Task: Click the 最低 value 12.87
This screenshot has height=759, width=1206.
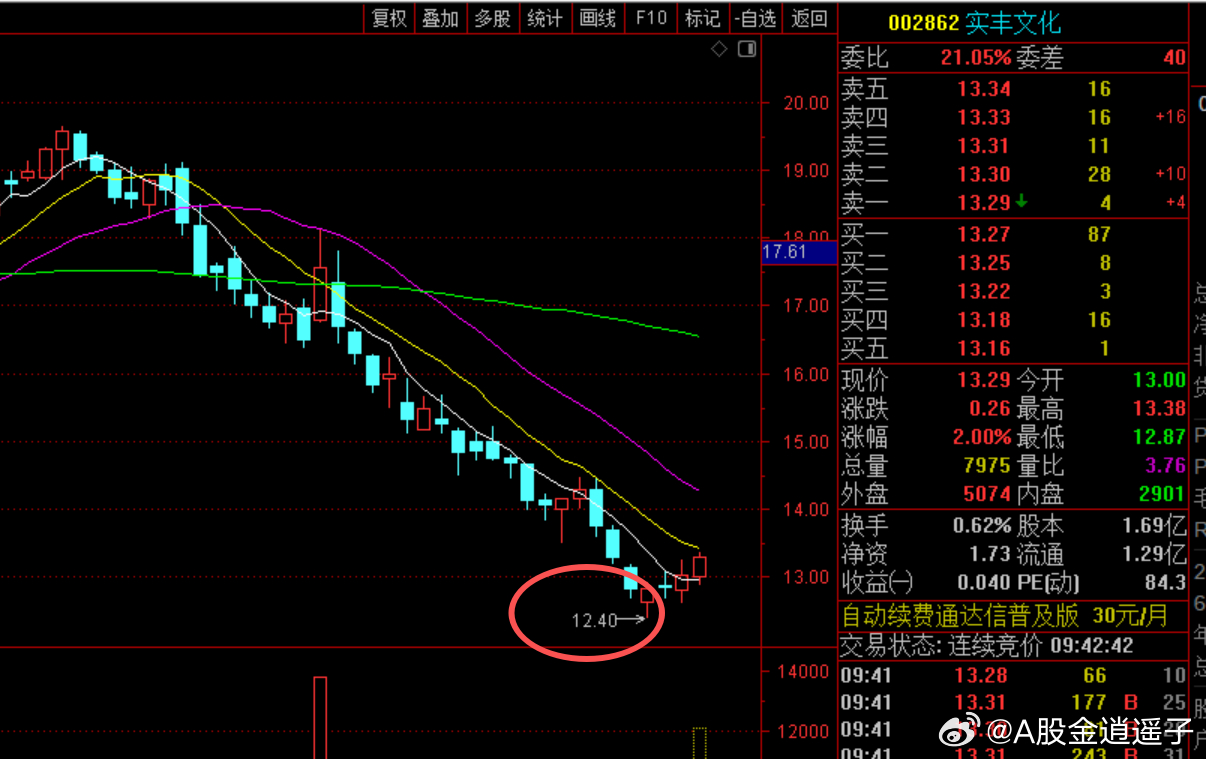Action: 1159,437
